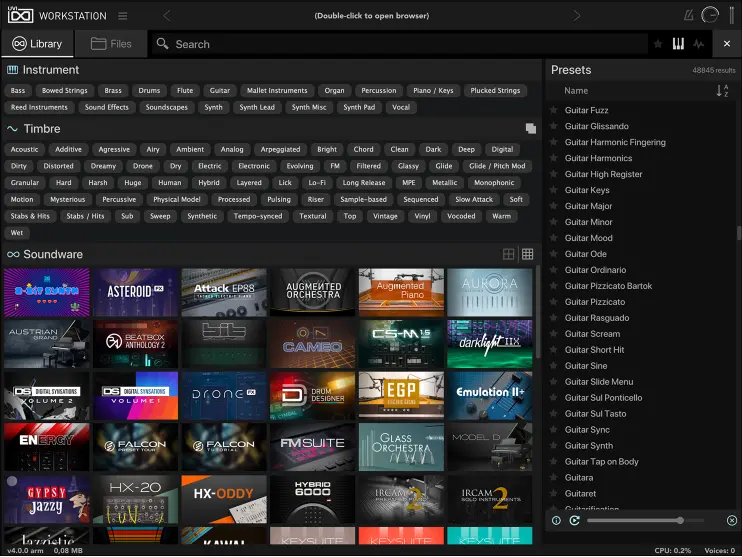Viewport: 742px width, 557px height.
Task: Filter by the Guitar instrument tag
Action: (x=220, y=91)
